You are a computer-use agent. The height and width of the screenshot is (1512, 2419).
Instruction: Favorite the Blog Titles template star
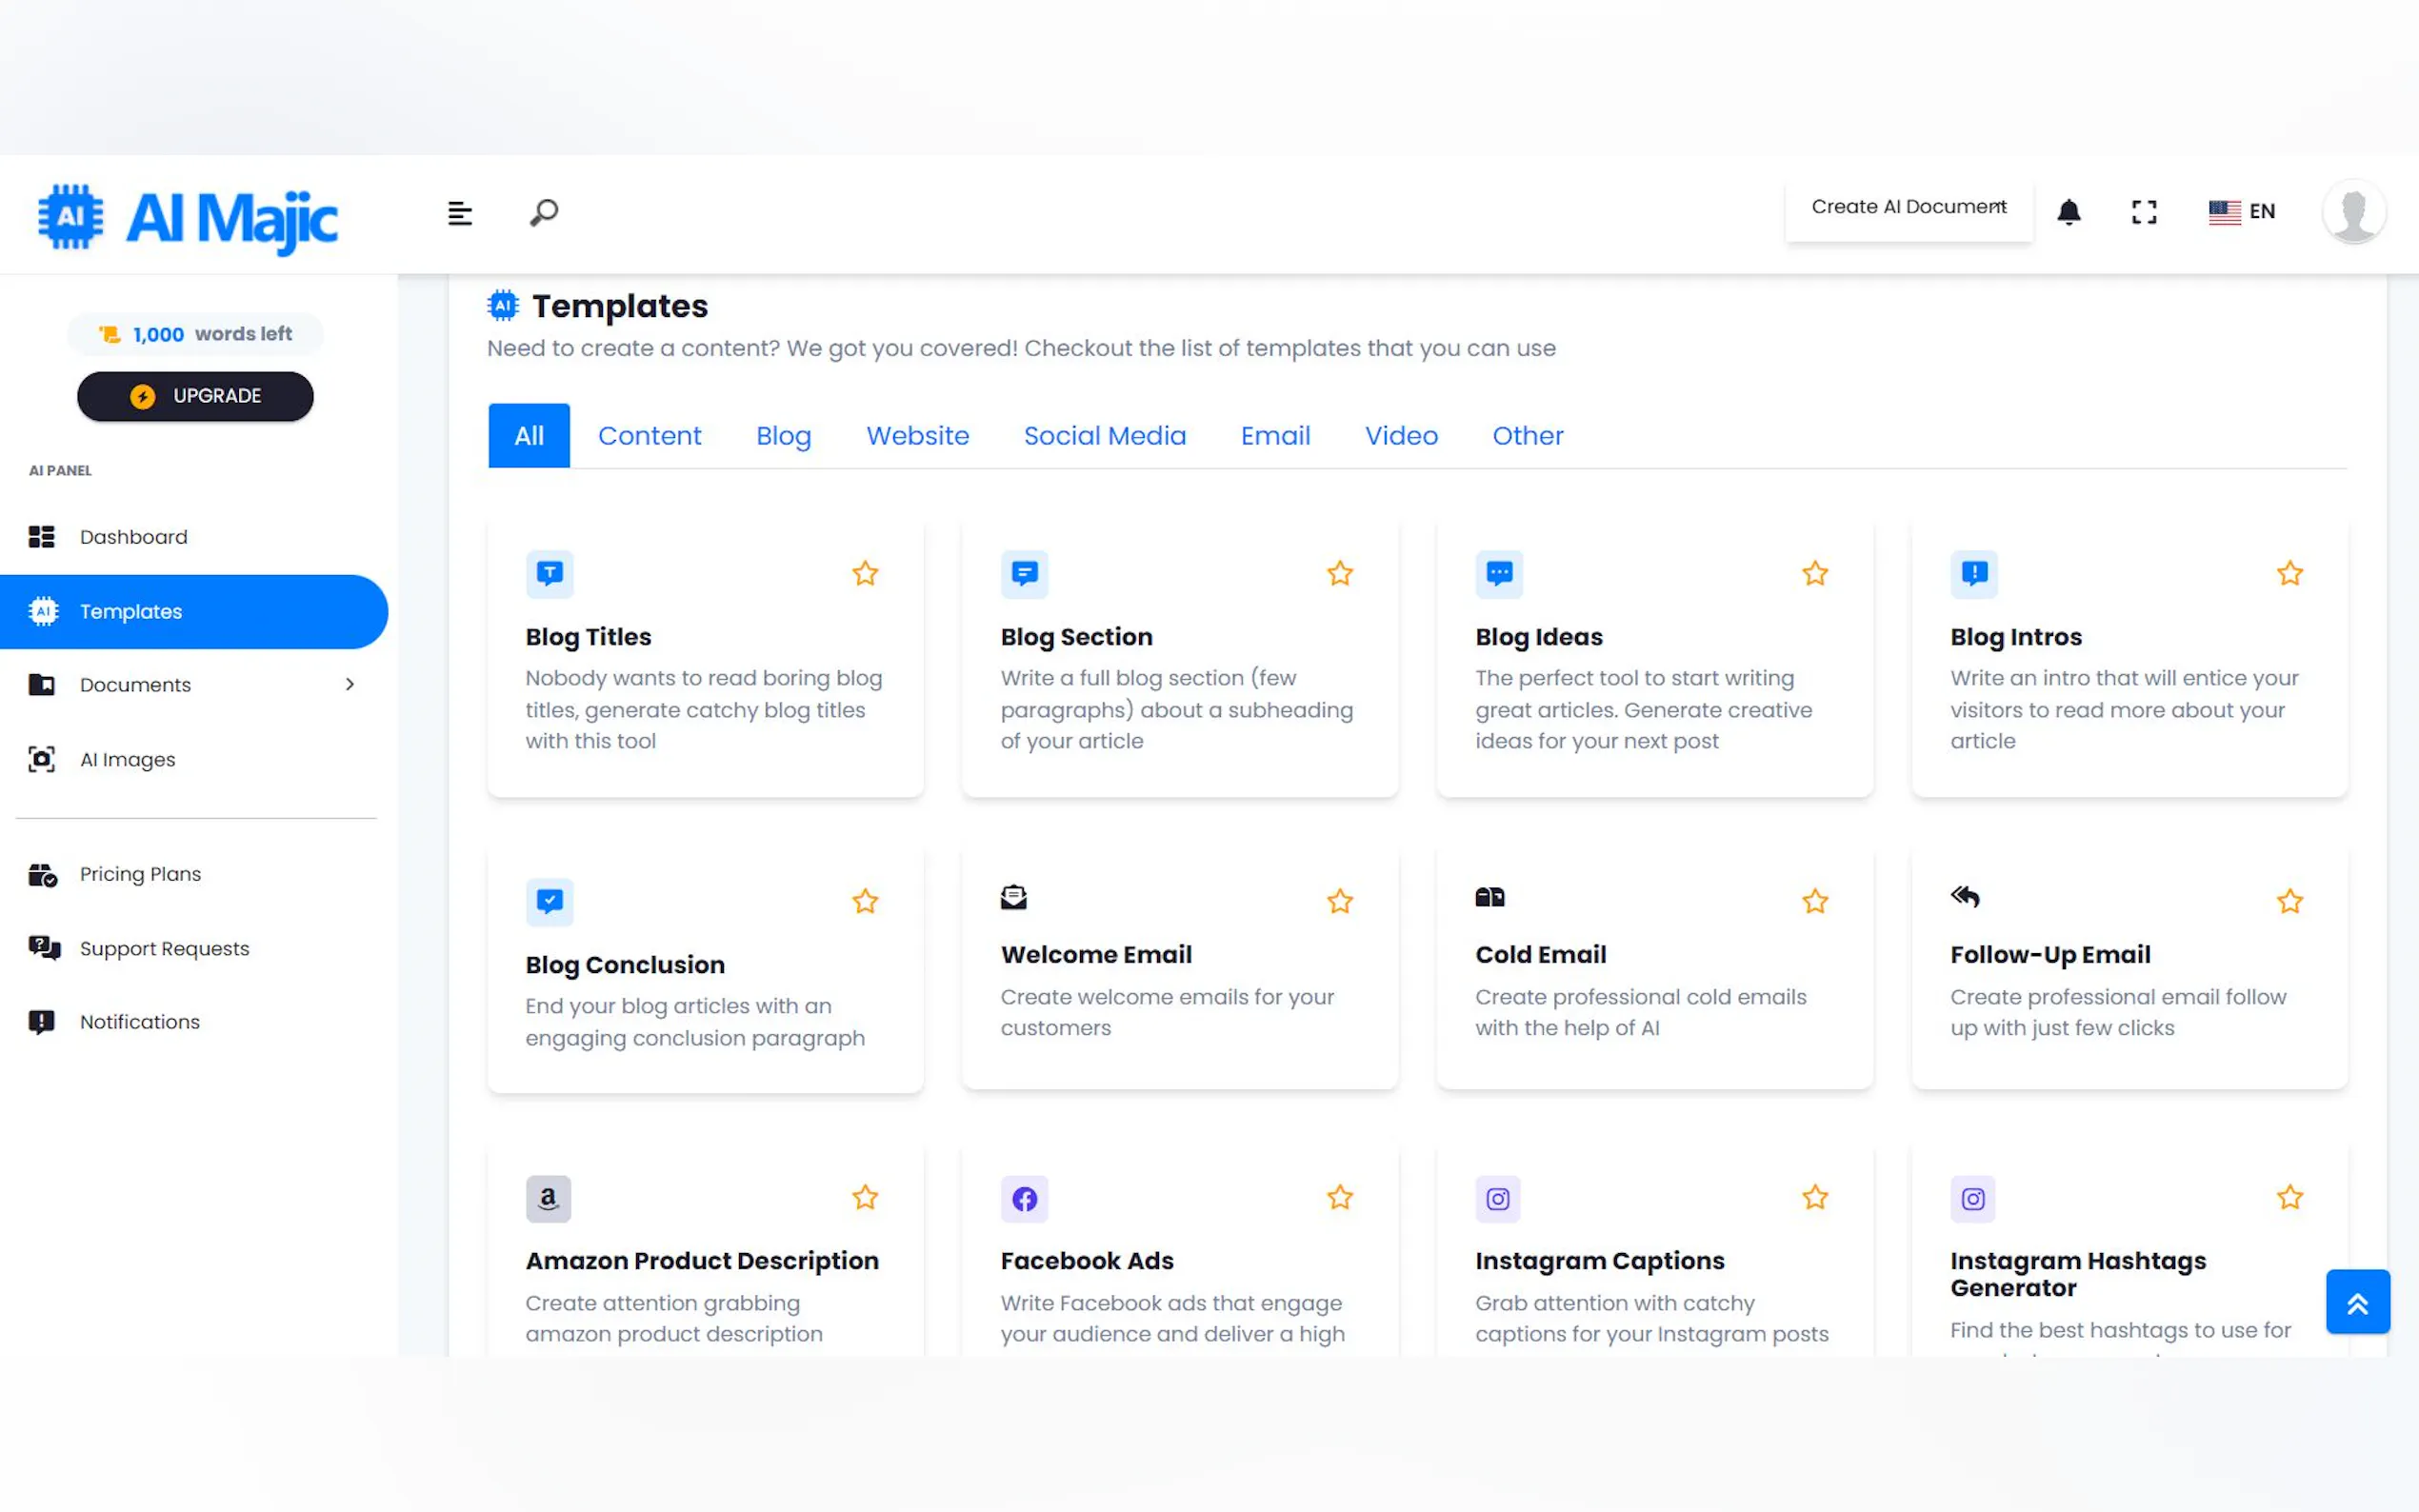tap(865, 574)
